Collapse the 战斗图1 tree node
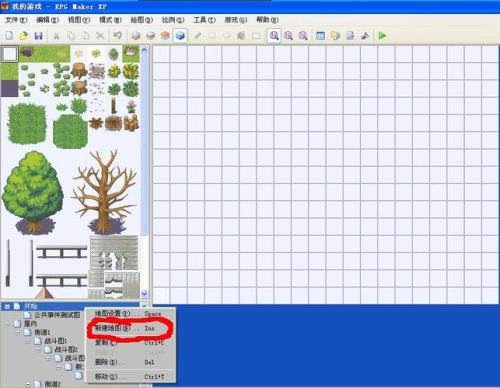The height and width of the screenshot is (388, 500). [x=28, y=341]
